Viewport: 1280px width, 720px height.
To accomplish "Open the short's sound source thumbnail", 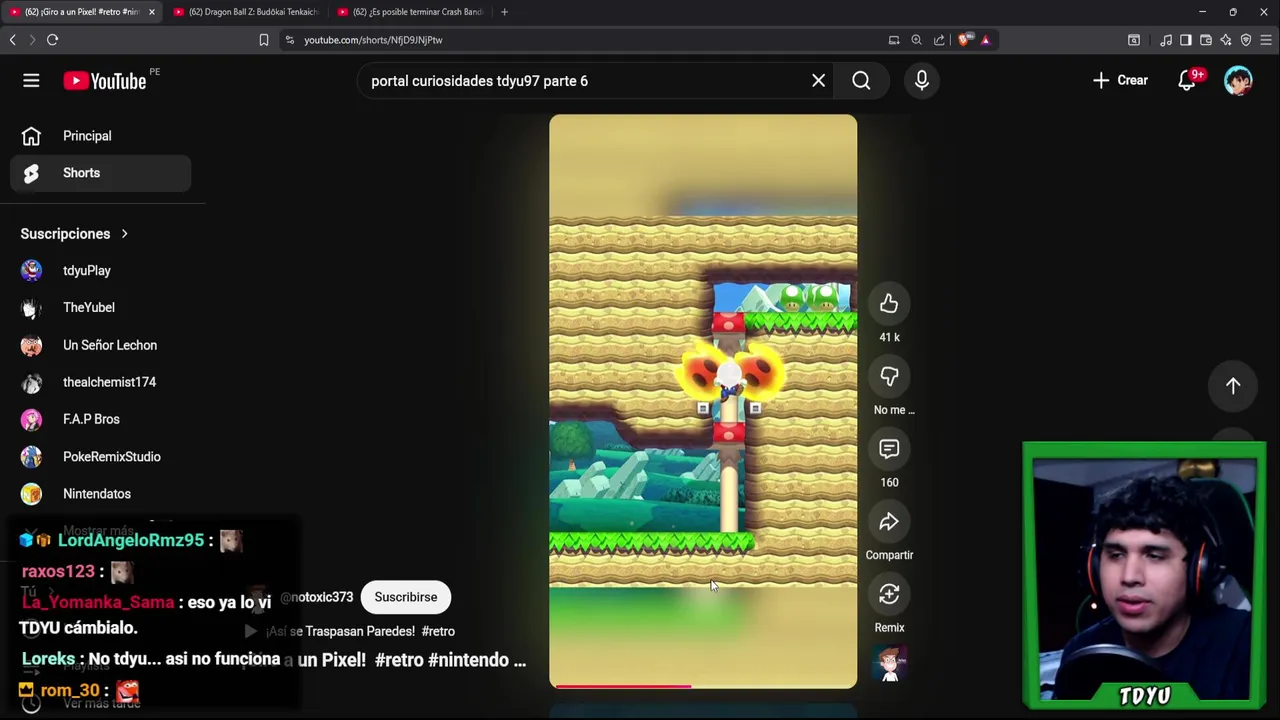I will (x=889, y=664).
